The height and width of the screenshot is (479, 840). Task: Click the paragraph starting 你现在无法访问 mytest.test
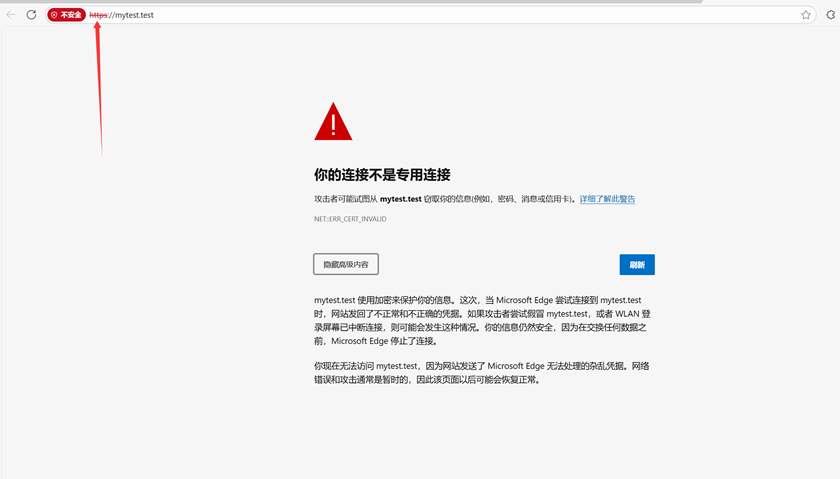[482, 373]
